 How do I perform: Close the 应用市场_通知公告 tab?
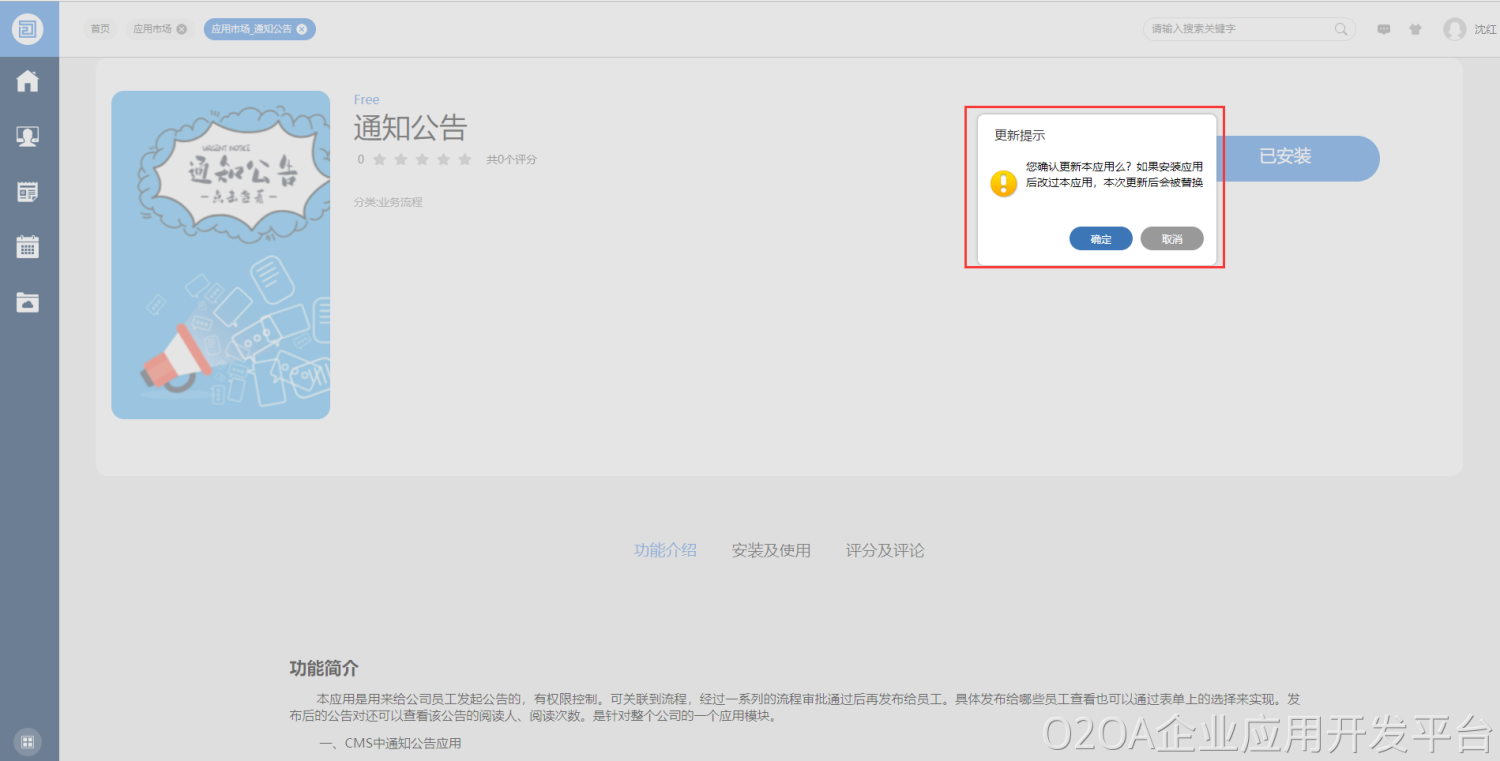pyautogui.click(x=302, y=29)
